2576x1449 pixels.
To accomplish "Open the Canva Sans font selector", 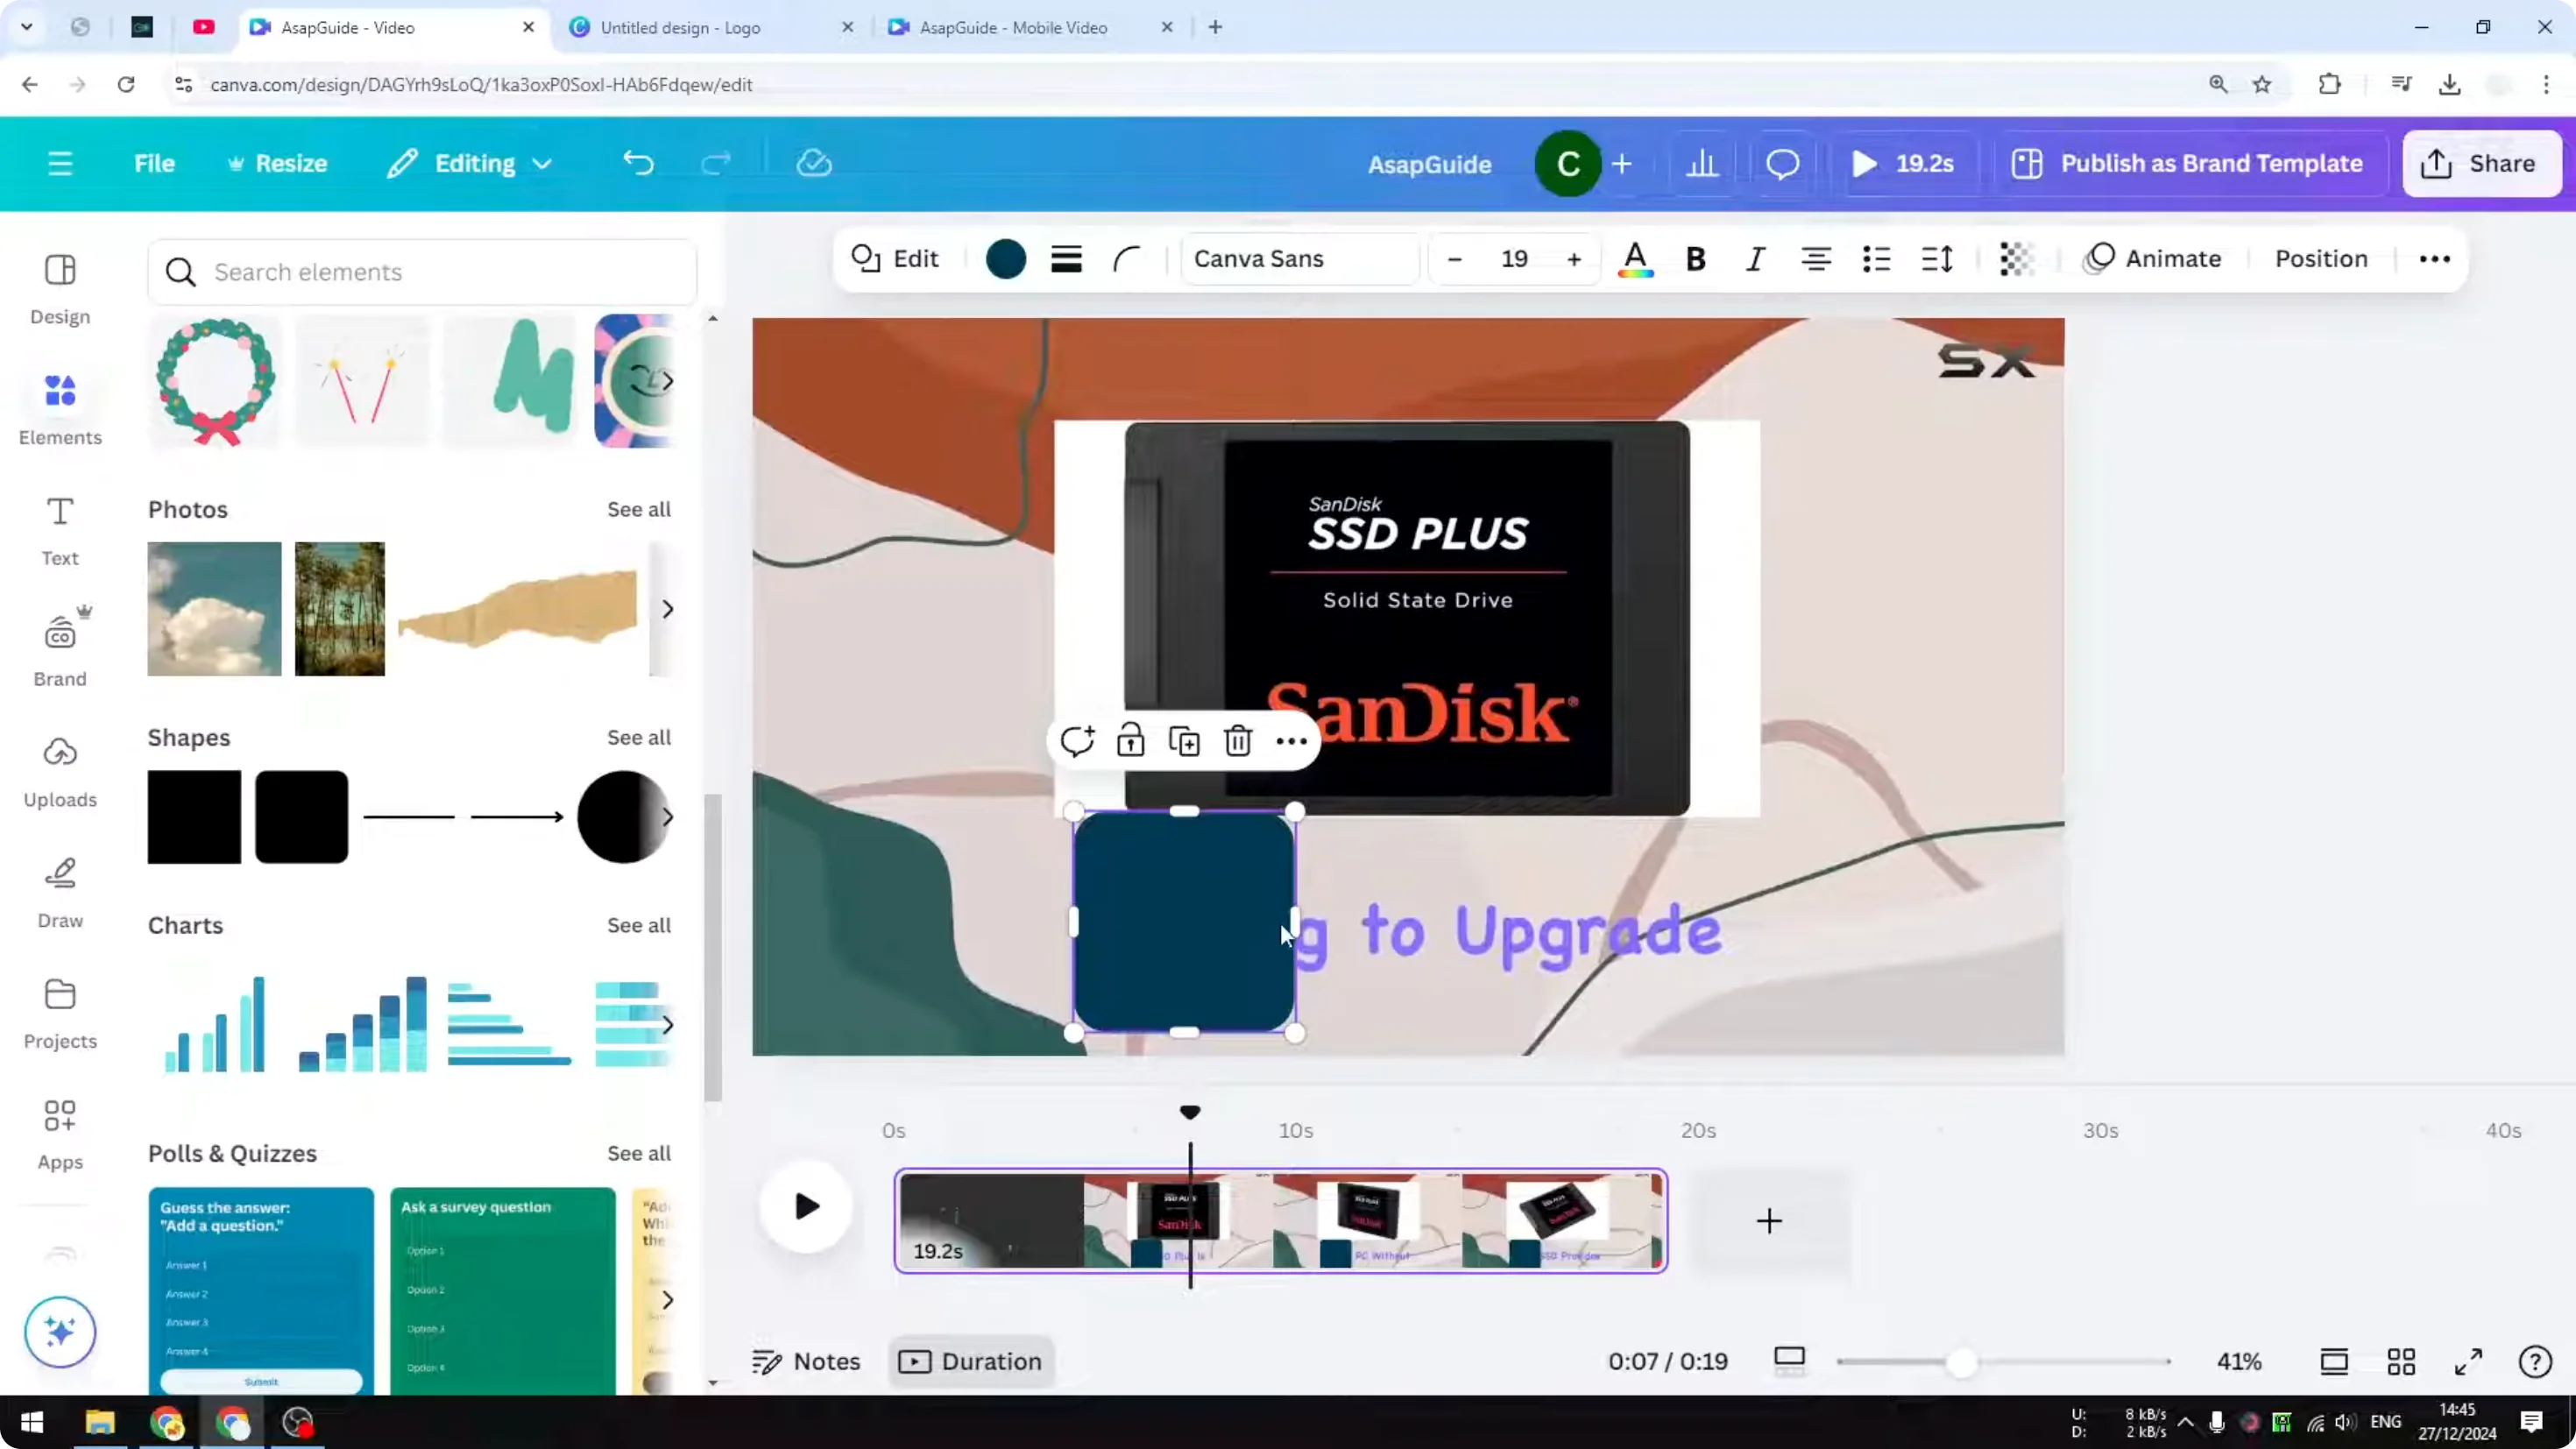I will coord(1299,259).
